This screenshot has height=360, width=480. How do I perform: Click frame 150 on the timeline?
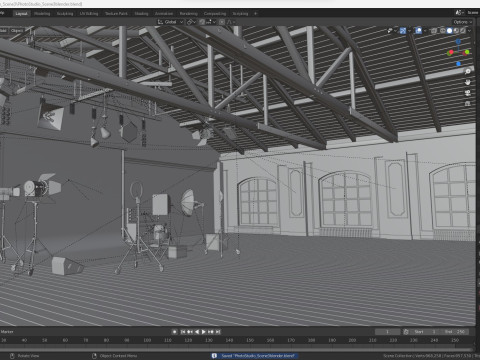coord(250,340)
